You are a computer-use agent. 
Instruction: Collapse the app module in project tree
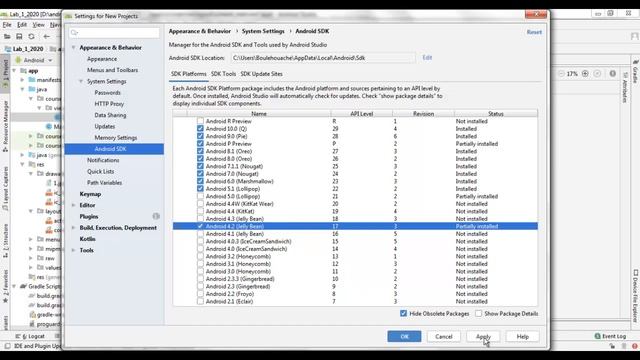point(15,71)
